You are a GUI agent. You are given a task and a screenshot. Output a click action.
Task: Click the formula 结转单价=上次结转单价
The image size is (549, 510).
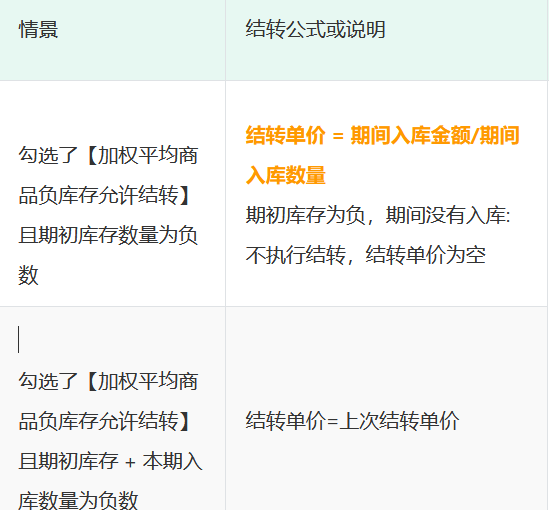(x=352, y=421)
